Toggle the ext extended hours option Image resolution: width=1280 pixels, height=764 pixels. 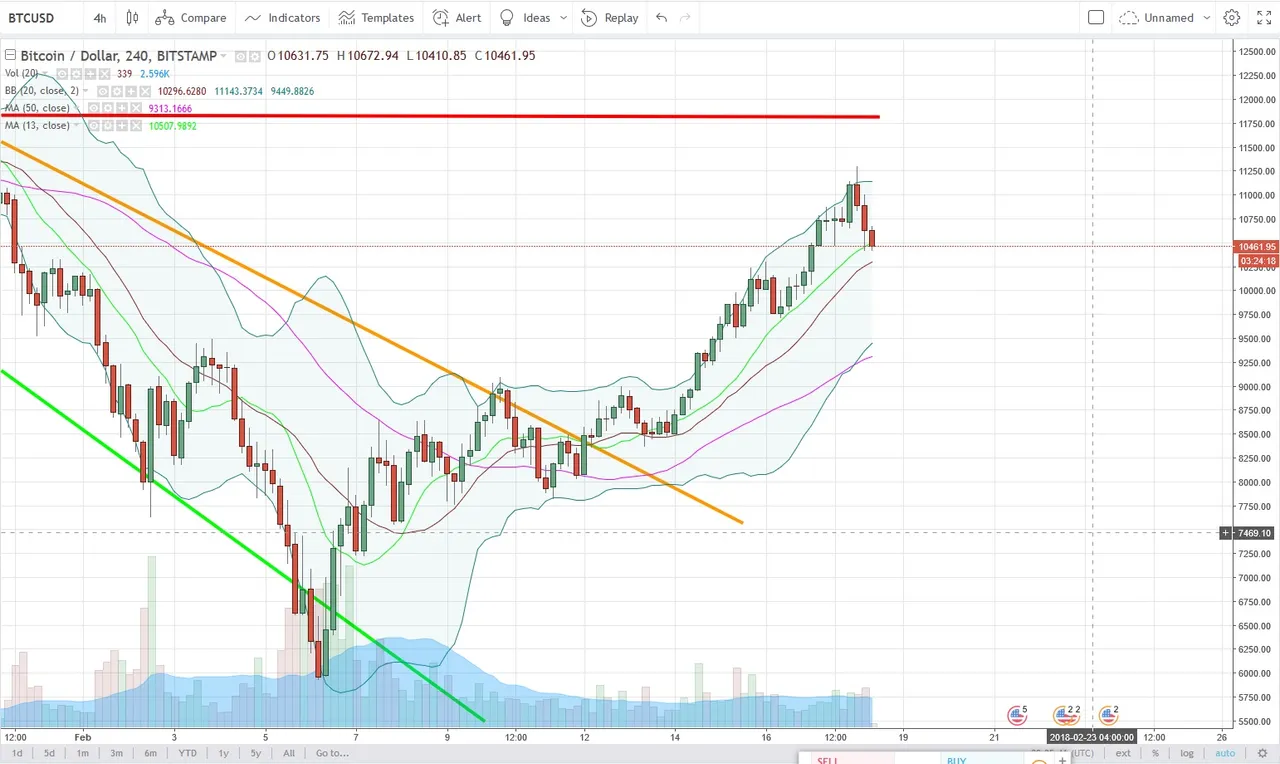click(1124, 753)
